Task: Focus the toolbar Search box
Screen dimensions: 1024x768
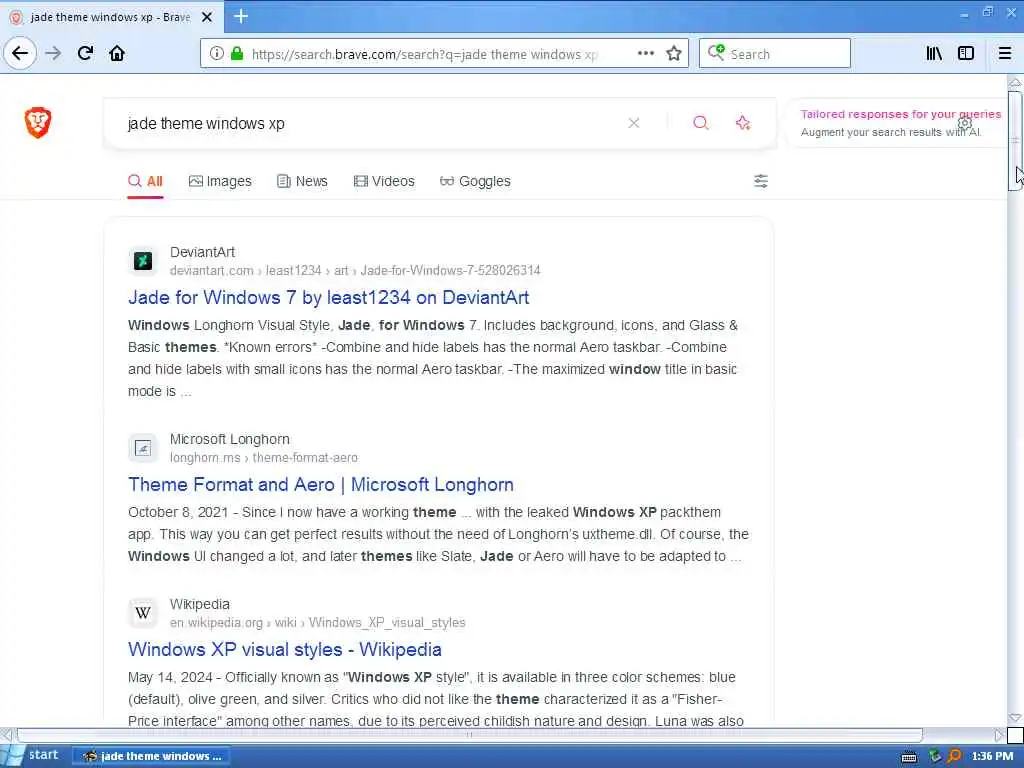Action: [775, 54]
